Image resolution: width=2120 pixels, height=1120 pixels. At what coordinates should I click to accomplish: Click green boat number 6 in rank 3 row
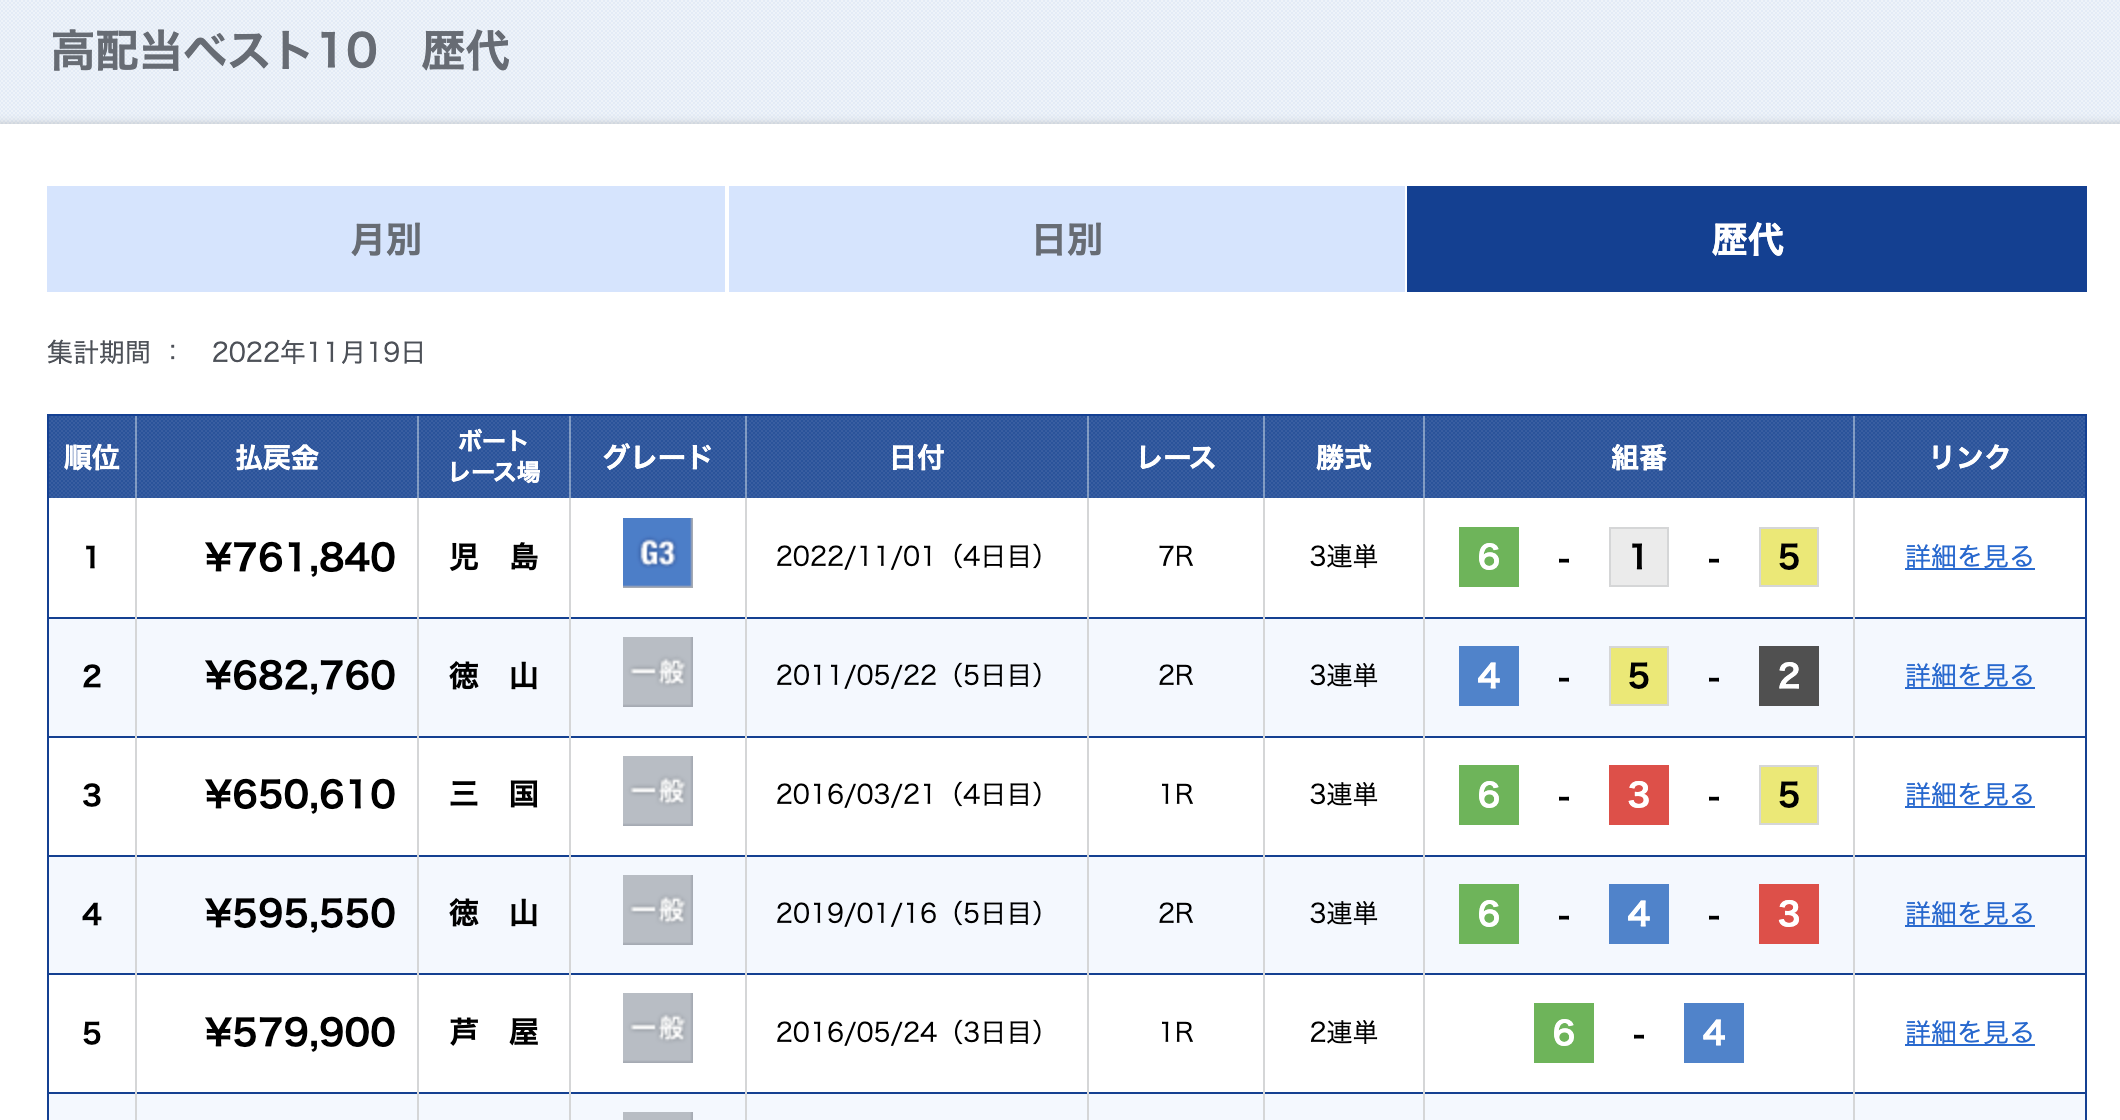point(1489,795)
